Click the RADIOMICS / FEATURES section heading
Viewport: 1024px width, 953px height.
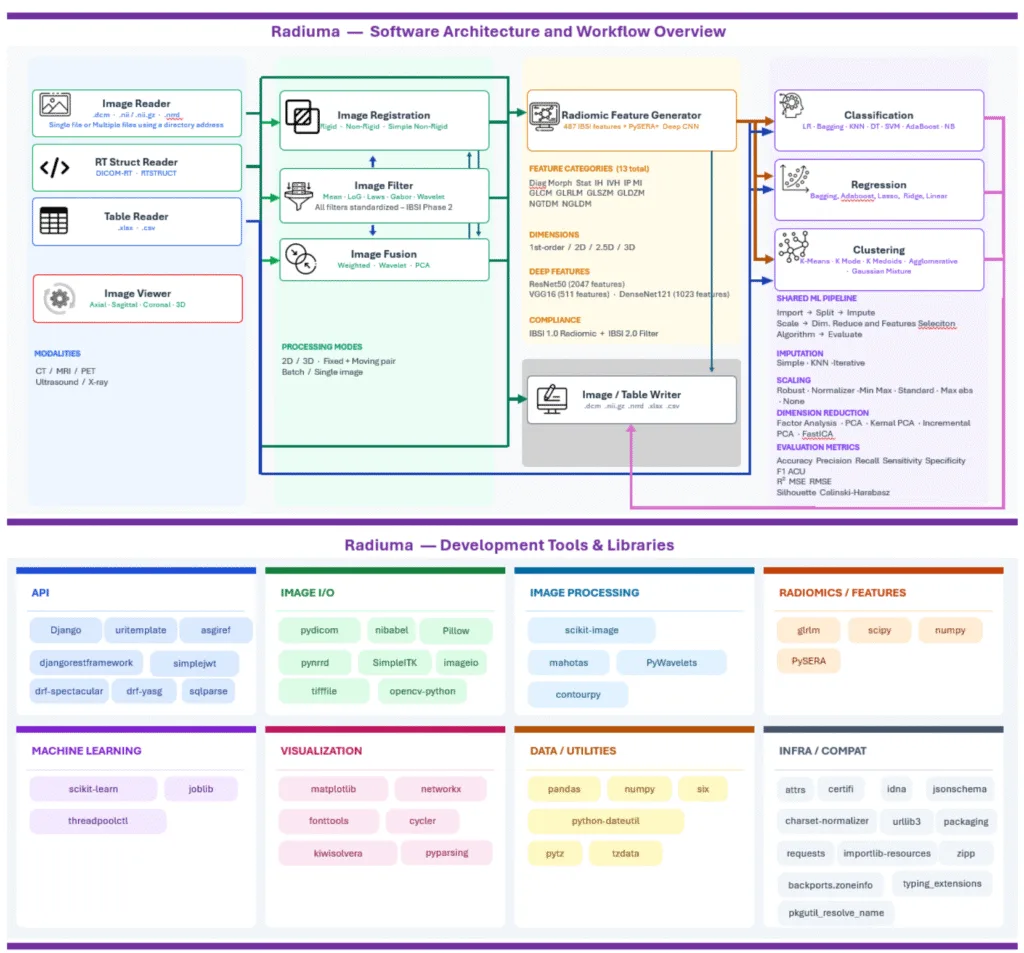click(x=842, y=592)
